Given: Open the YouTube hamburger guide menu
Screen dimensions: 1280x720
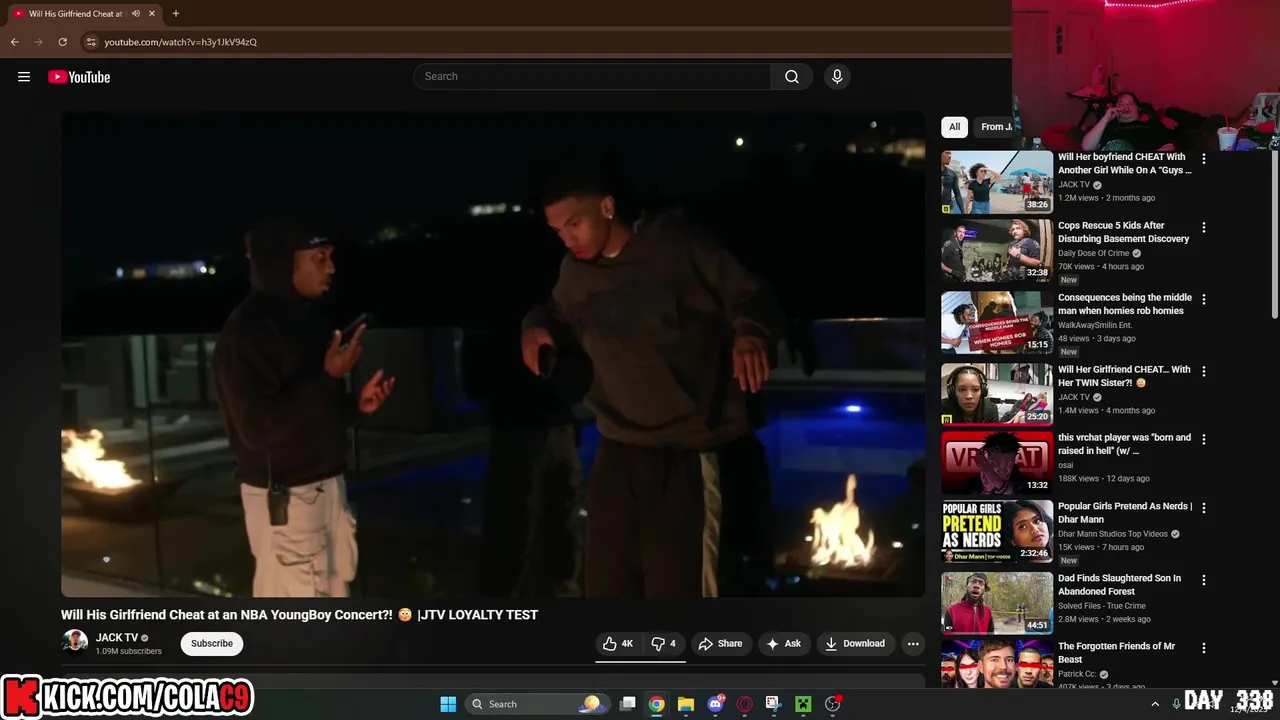Looking at the screenshot, I should point(24,77).
